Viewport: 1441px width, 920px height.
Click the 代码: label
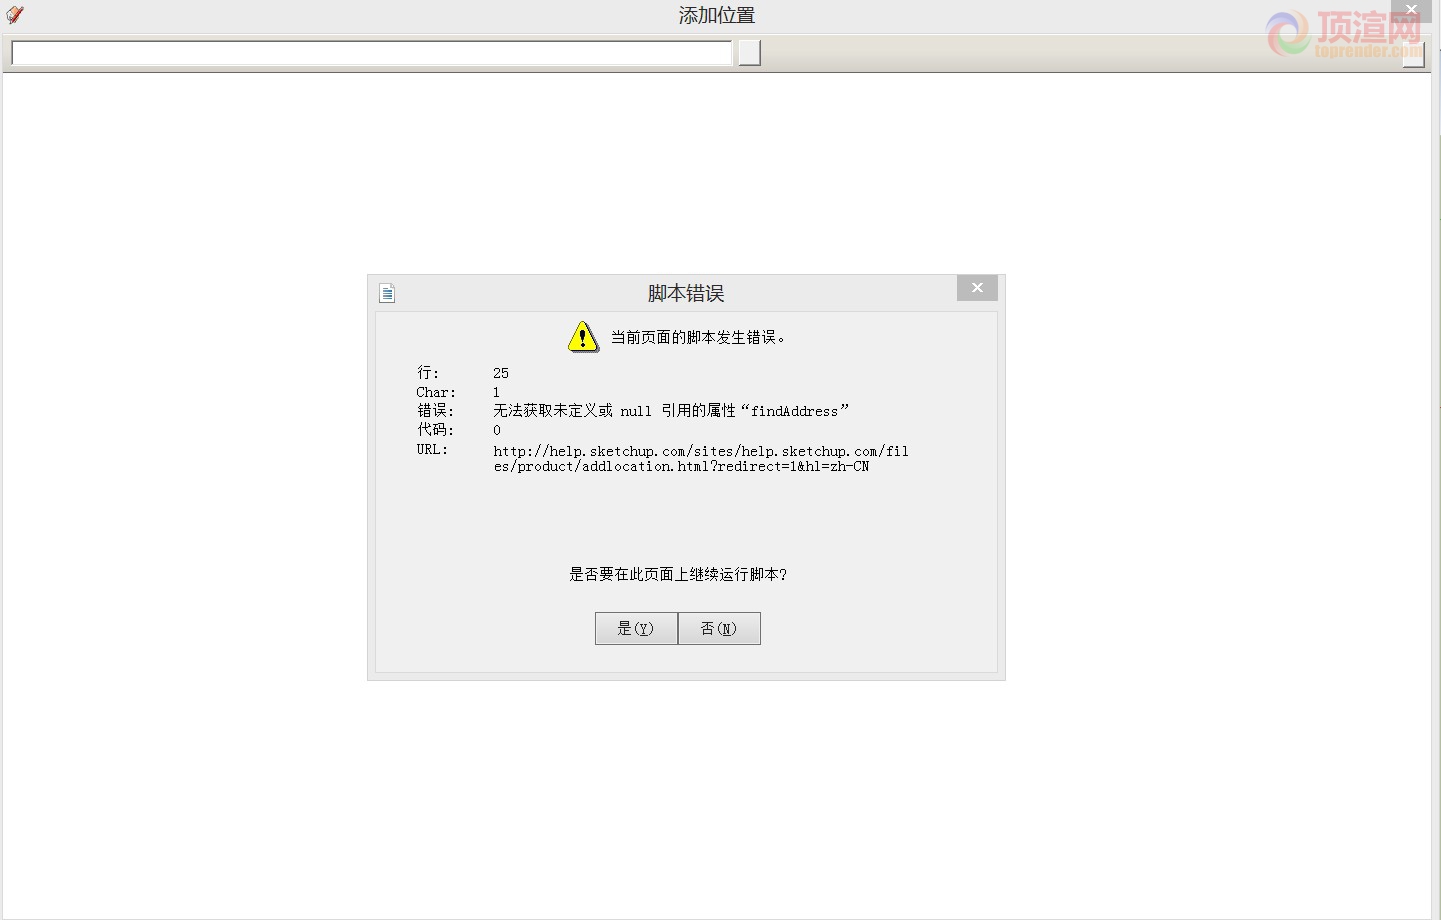436,430
